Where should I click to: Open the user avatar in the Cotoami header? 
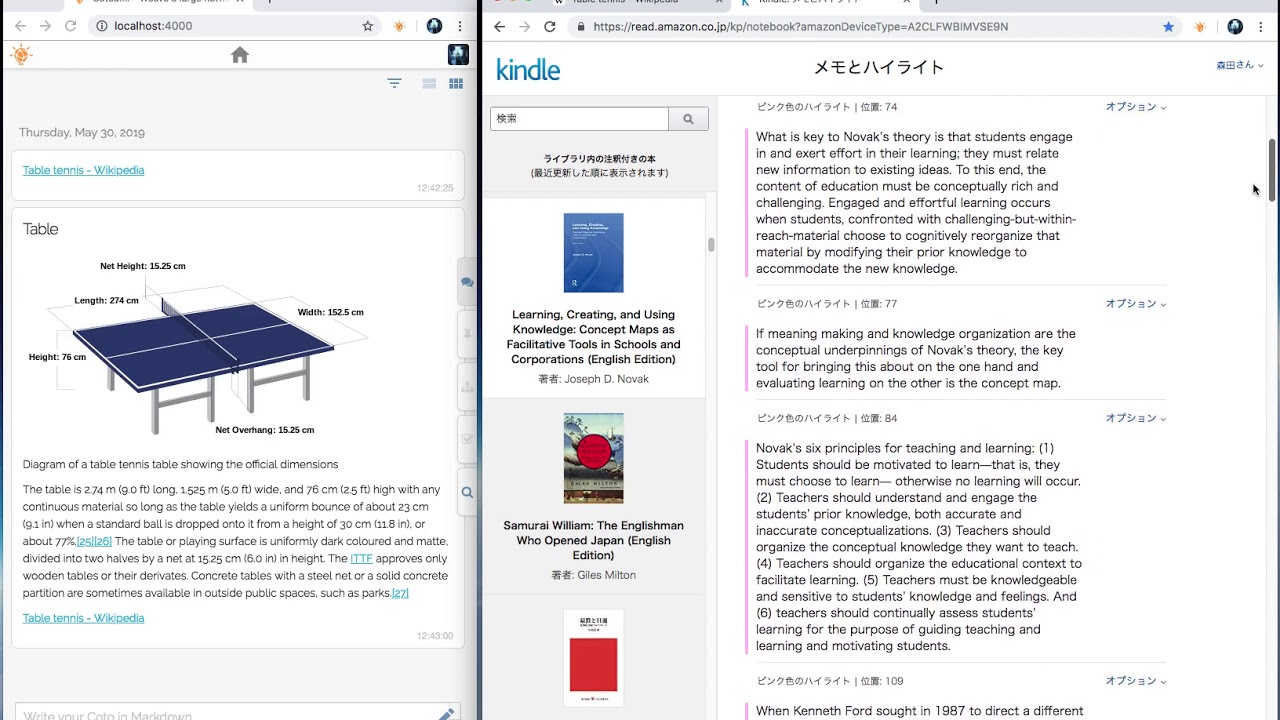[x=458, y=55]
